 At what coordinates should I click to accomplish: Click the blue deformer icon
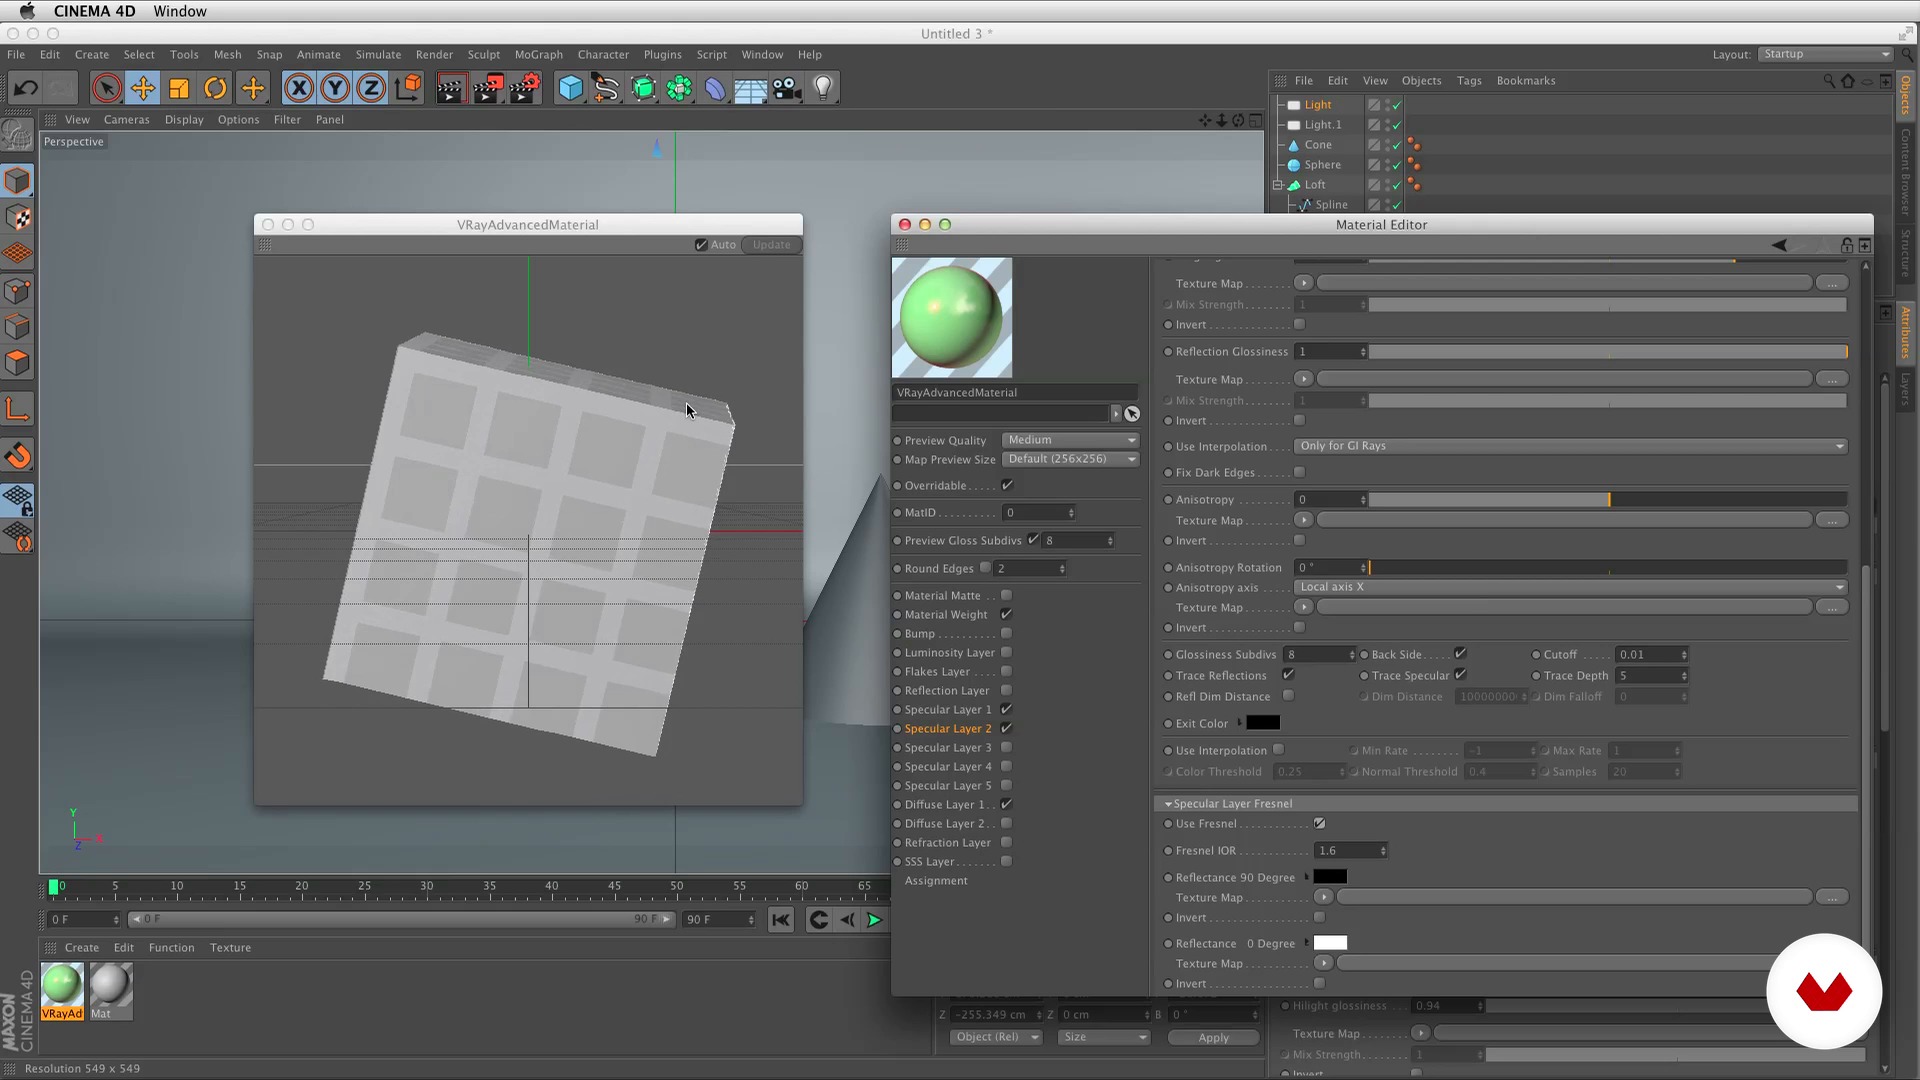click(714, 88)
